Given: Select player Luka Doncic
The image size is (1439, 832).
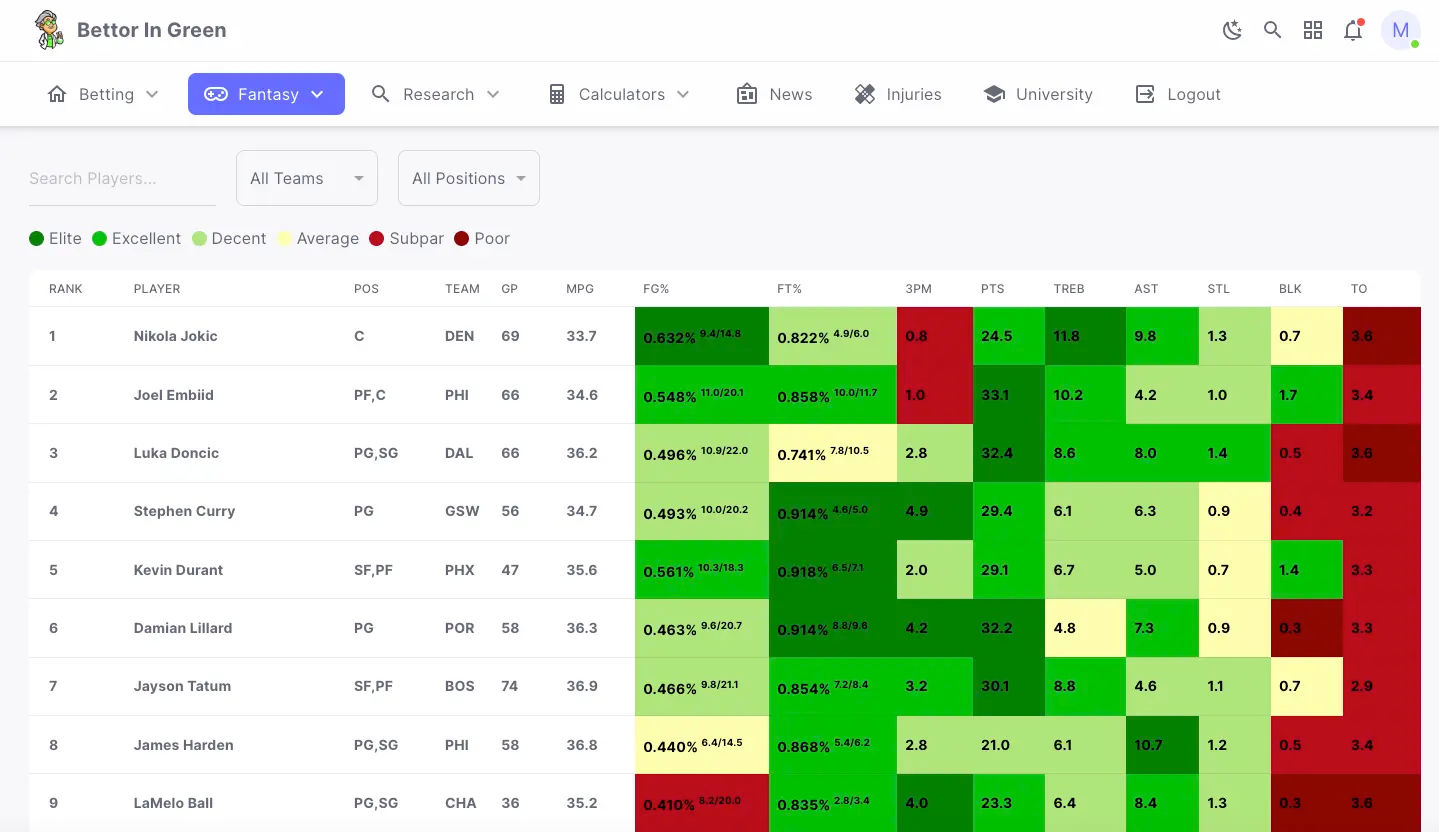Looking at the screenshot, I should tap(176, 453).
